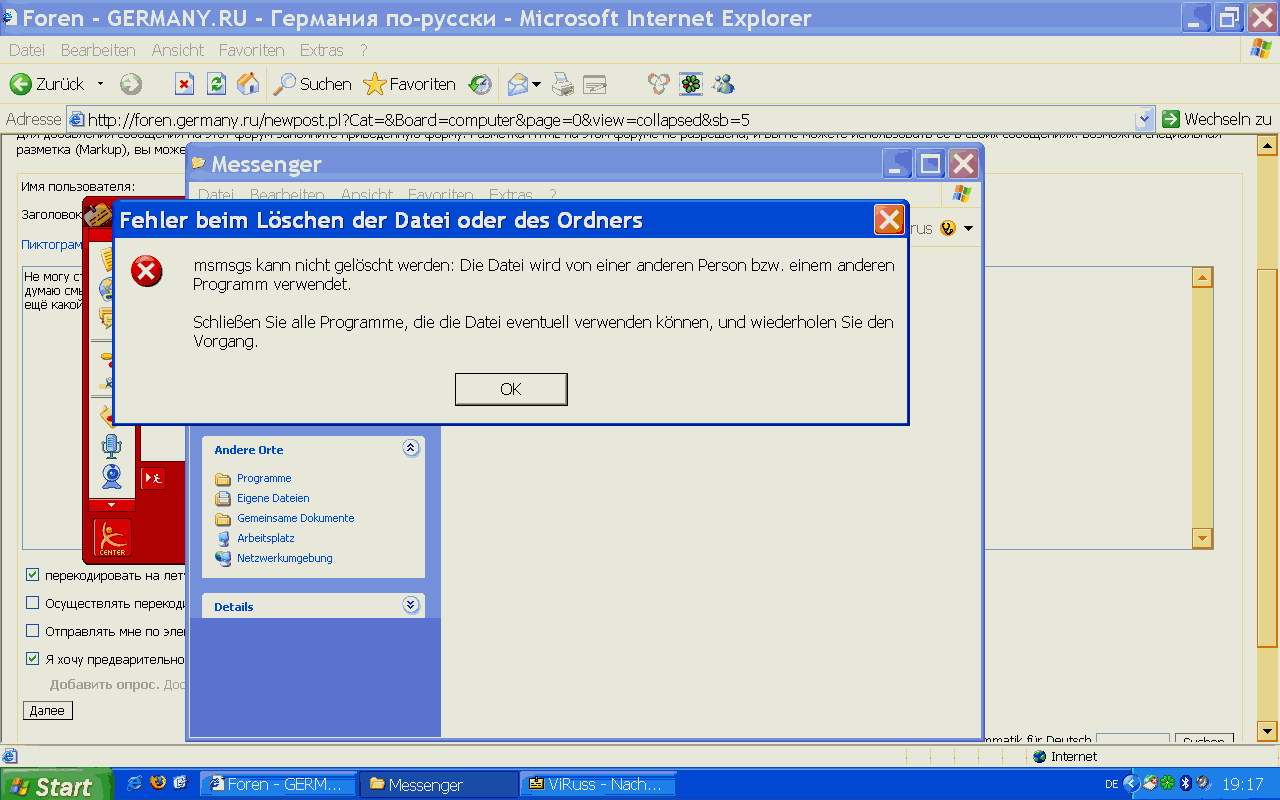Click the Edit page icon
Screen dimensions: 1280x800
[x=596, y=84]
